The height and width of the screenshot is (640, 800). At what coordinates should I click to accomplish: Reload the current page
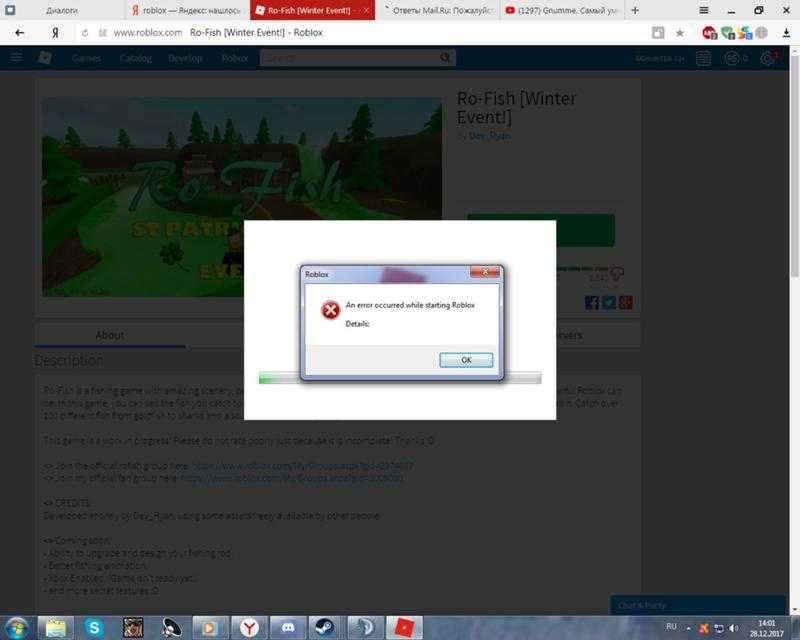[85, 33]
